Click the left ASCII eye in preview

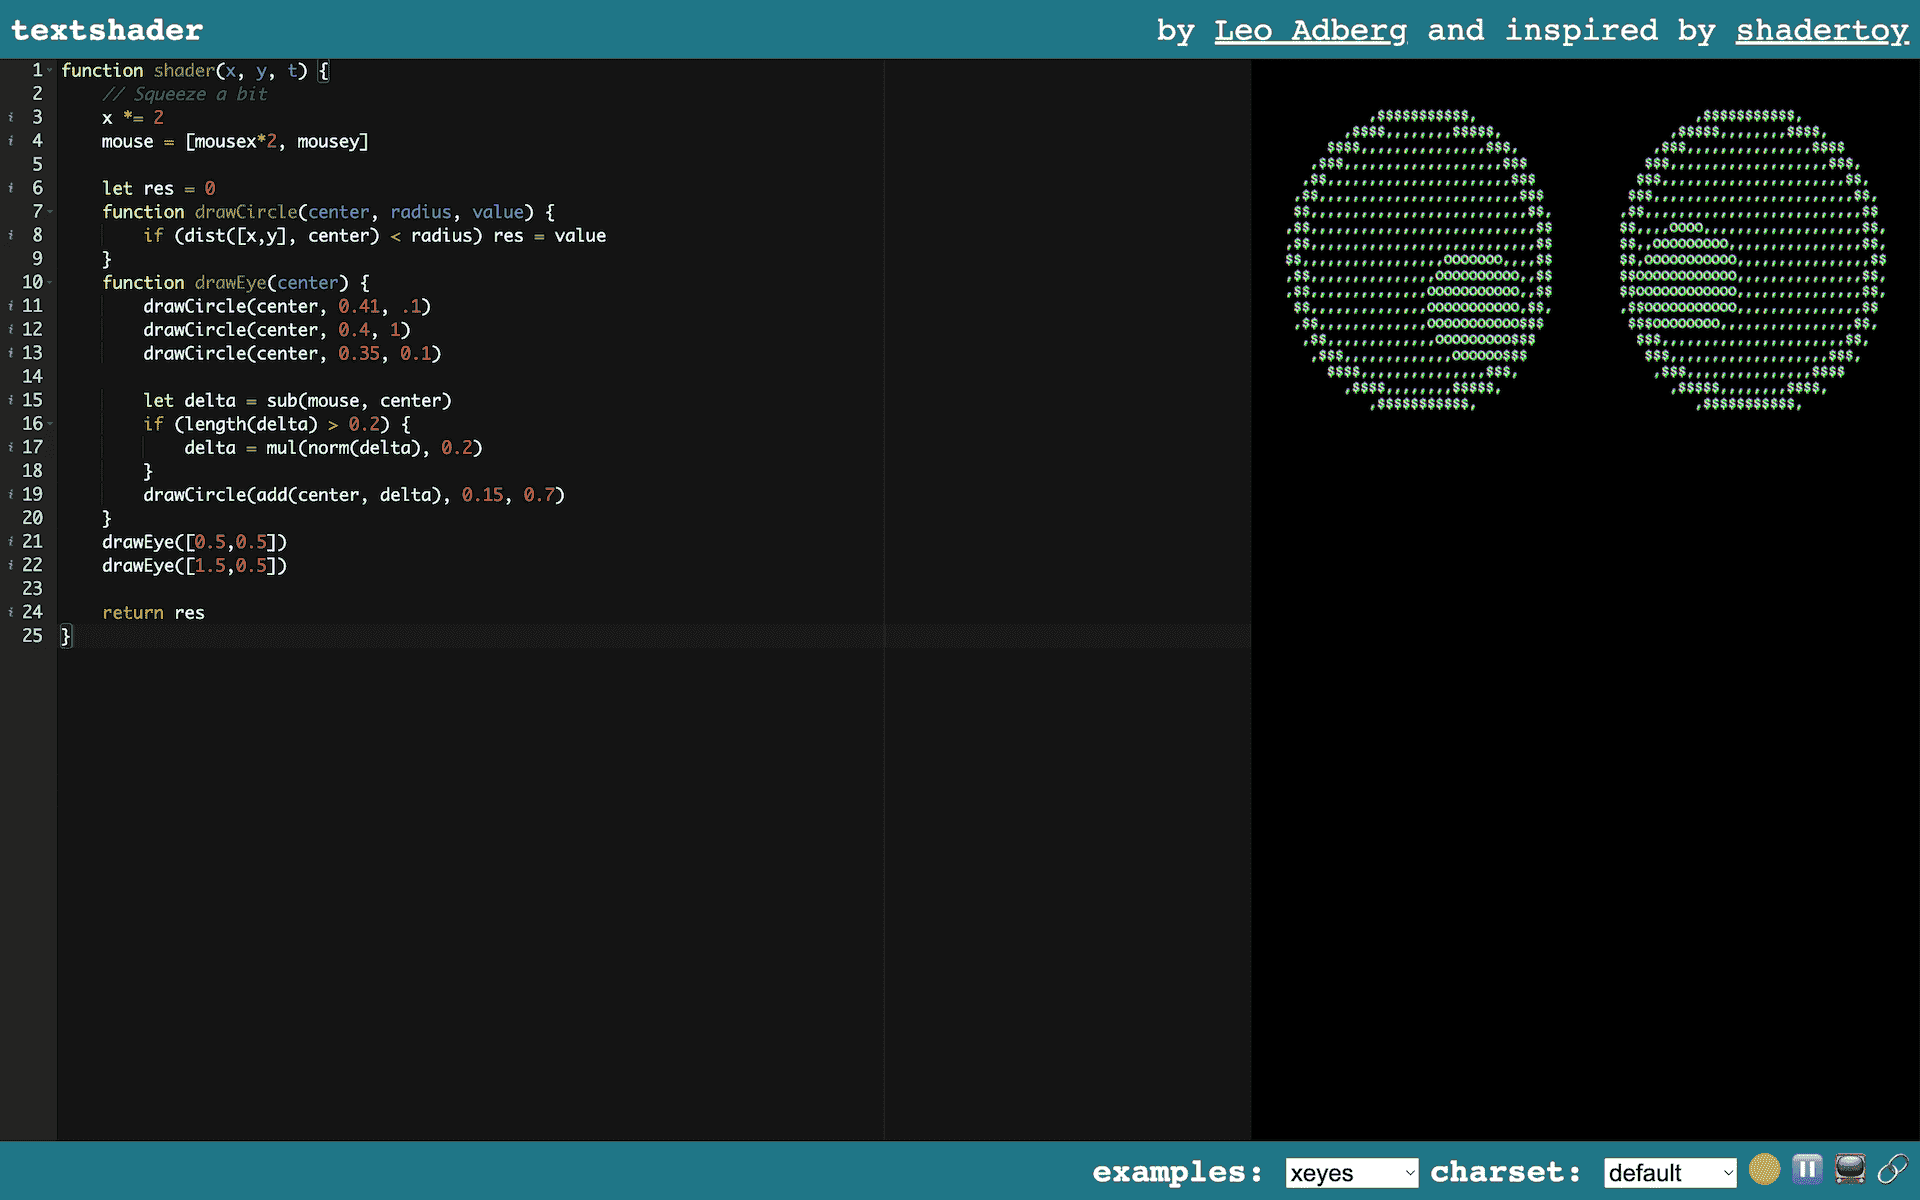(x=1419, y=260)
